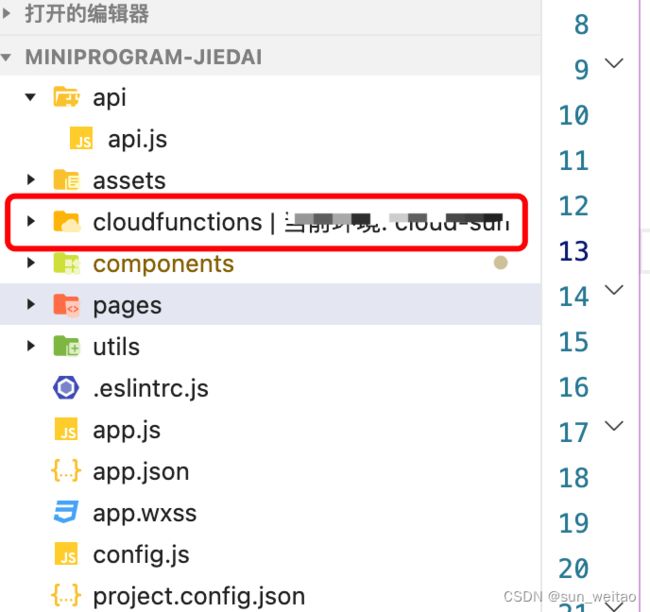Click the assets folder icon
The width and height of the screenshot is (650, 612).
66,180
